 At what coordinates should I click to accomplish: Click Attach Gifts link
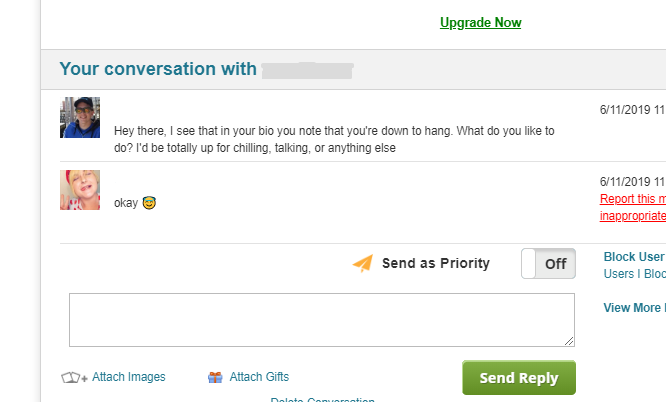pyautogui.click(x=259, y=377)
